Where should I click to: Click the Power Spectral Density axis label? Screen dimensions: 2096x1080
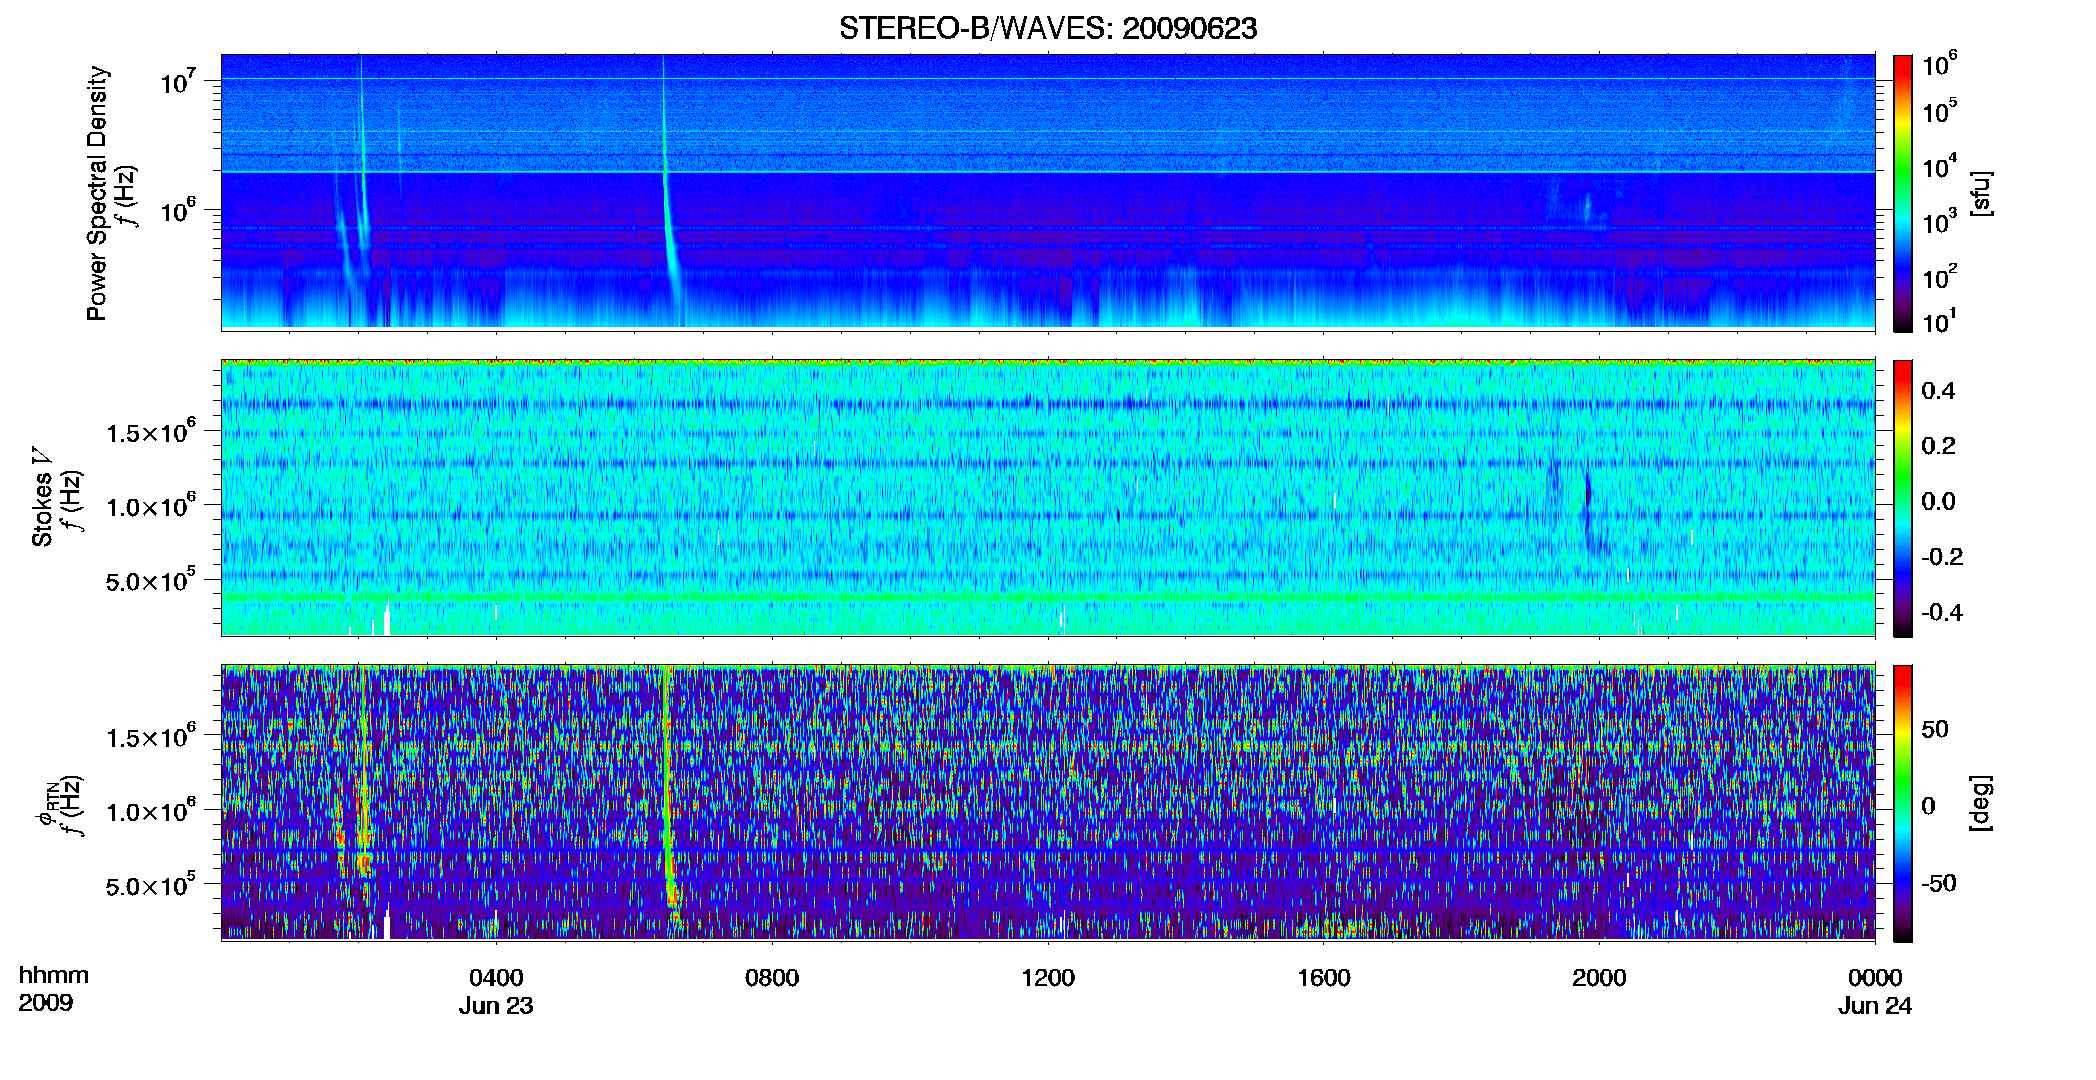point(97,193)
